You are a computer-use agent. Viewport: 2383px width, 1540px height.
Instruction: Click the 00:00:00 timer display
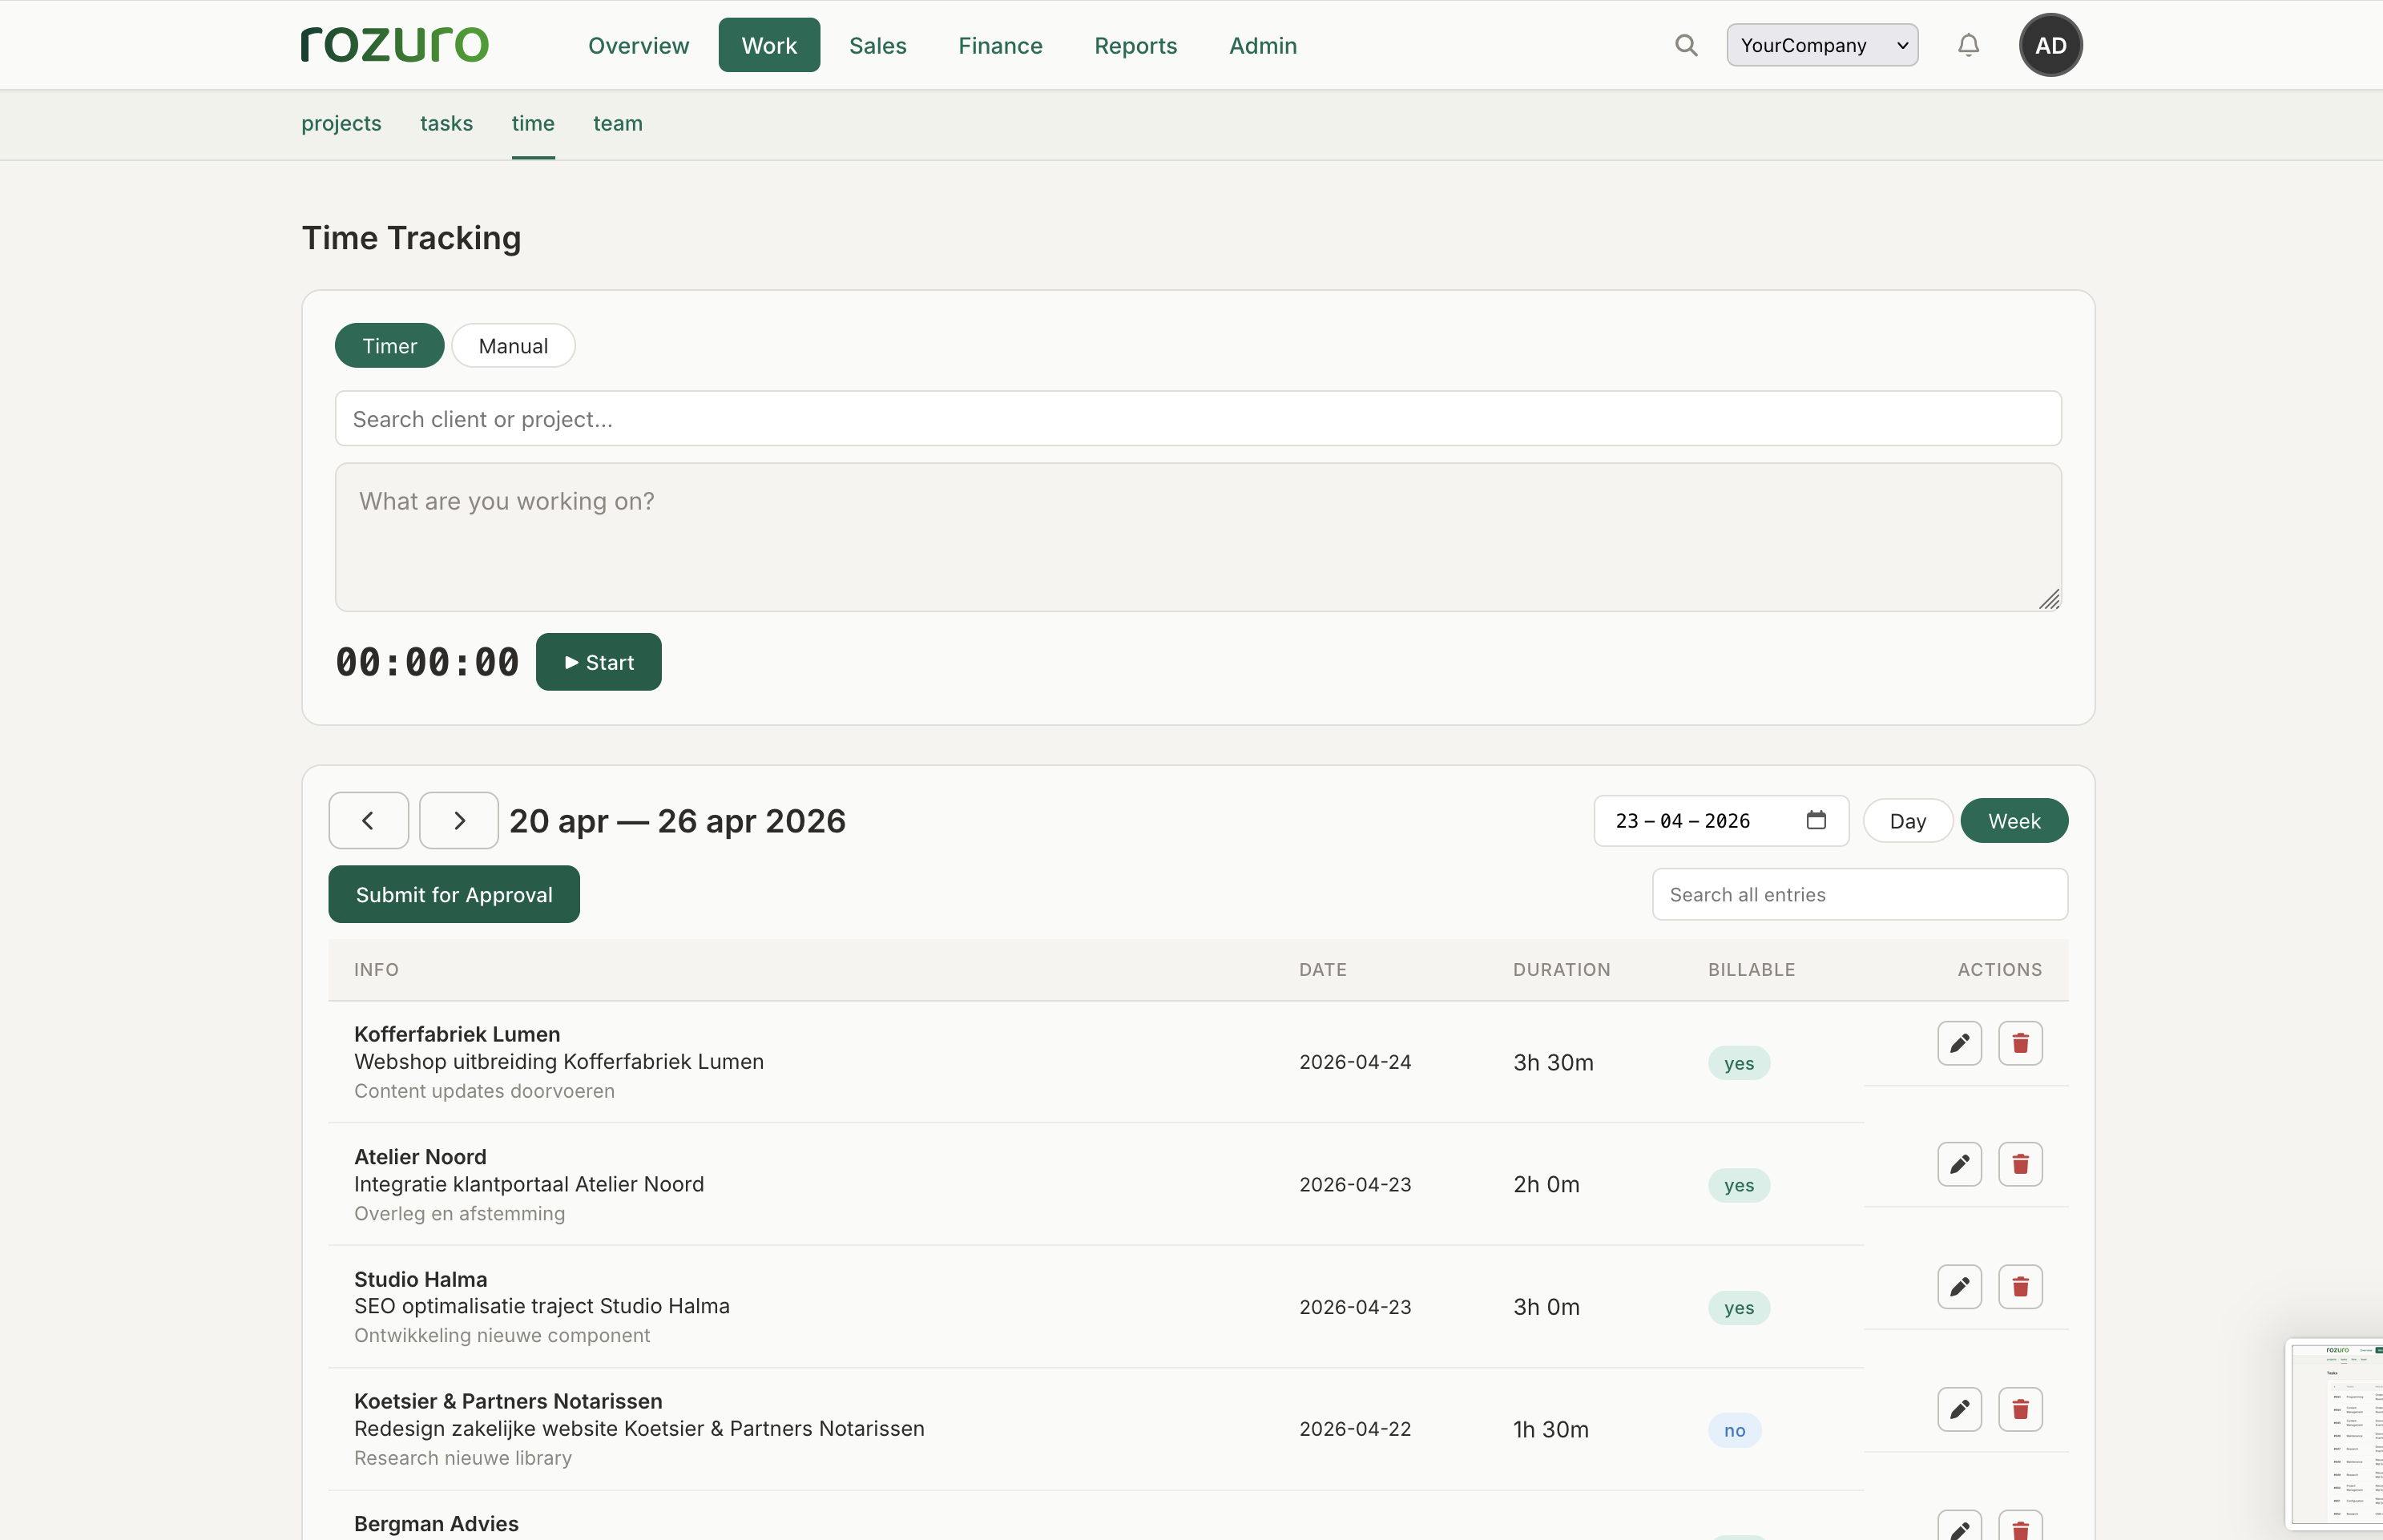(427, 662)
